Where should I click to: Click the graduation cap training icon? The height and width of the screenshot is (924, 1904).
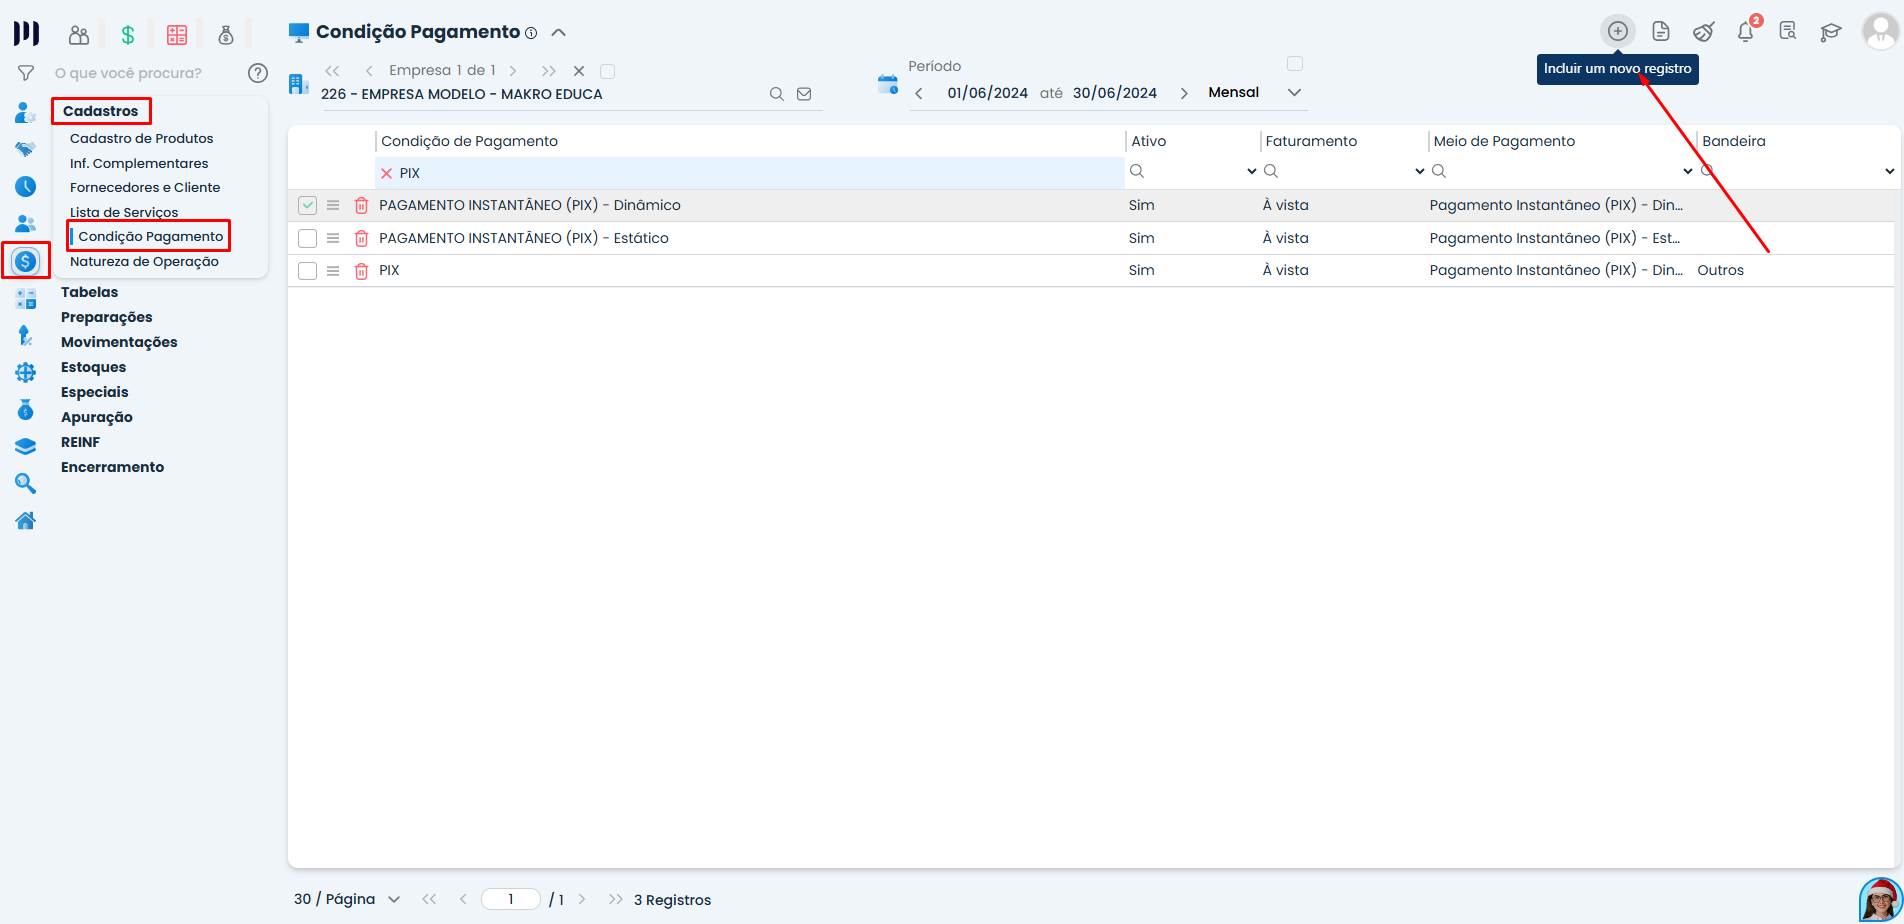pyautogui.click(x=1830, y=32)
